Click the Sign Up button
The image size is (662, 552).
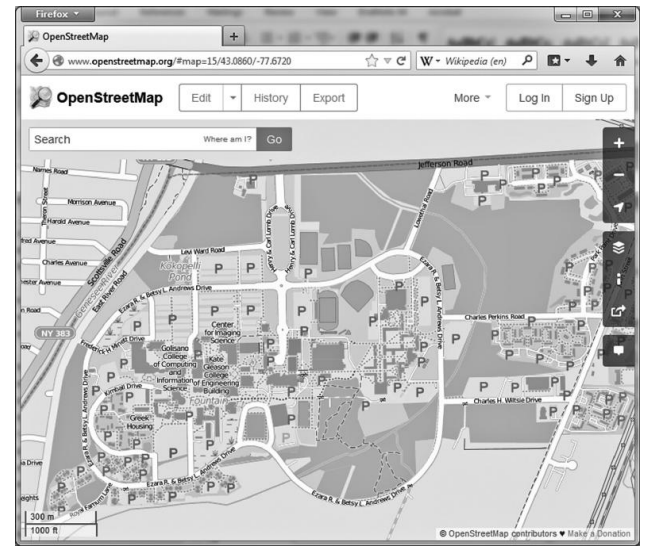tap(593, 98)
